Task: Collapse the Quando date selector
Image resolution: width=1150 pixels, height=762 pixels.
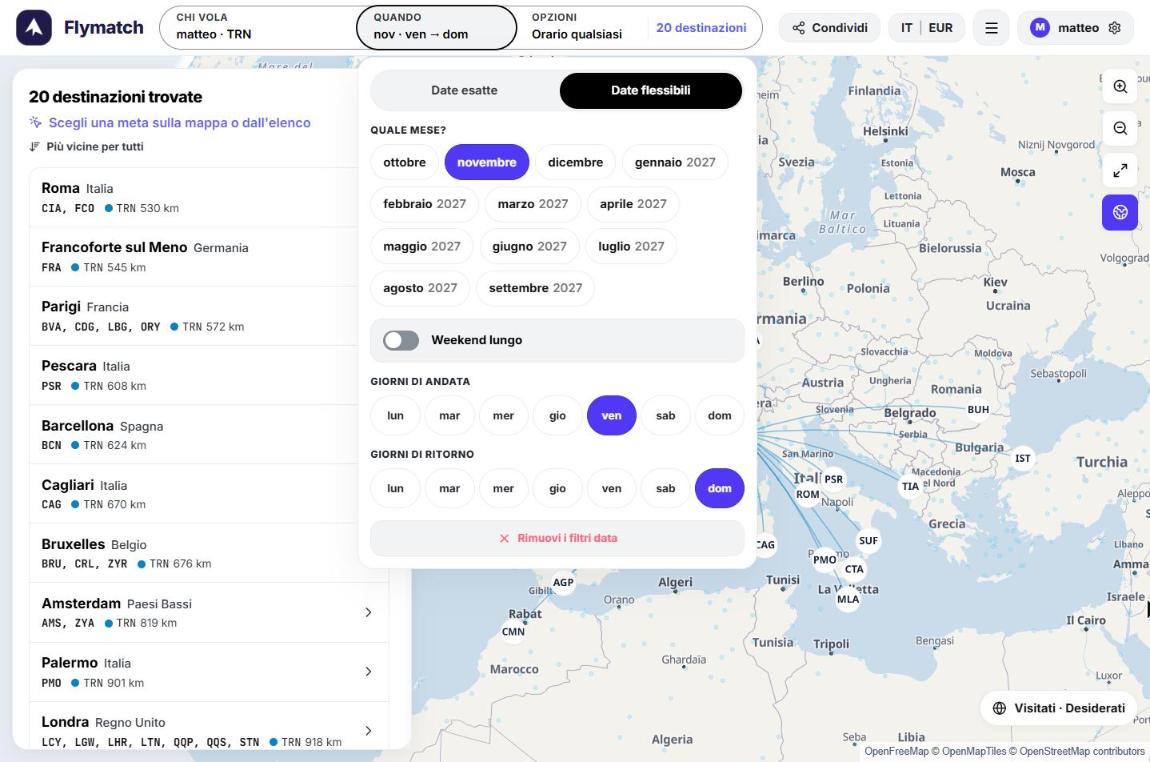Action: coord(436,28)
